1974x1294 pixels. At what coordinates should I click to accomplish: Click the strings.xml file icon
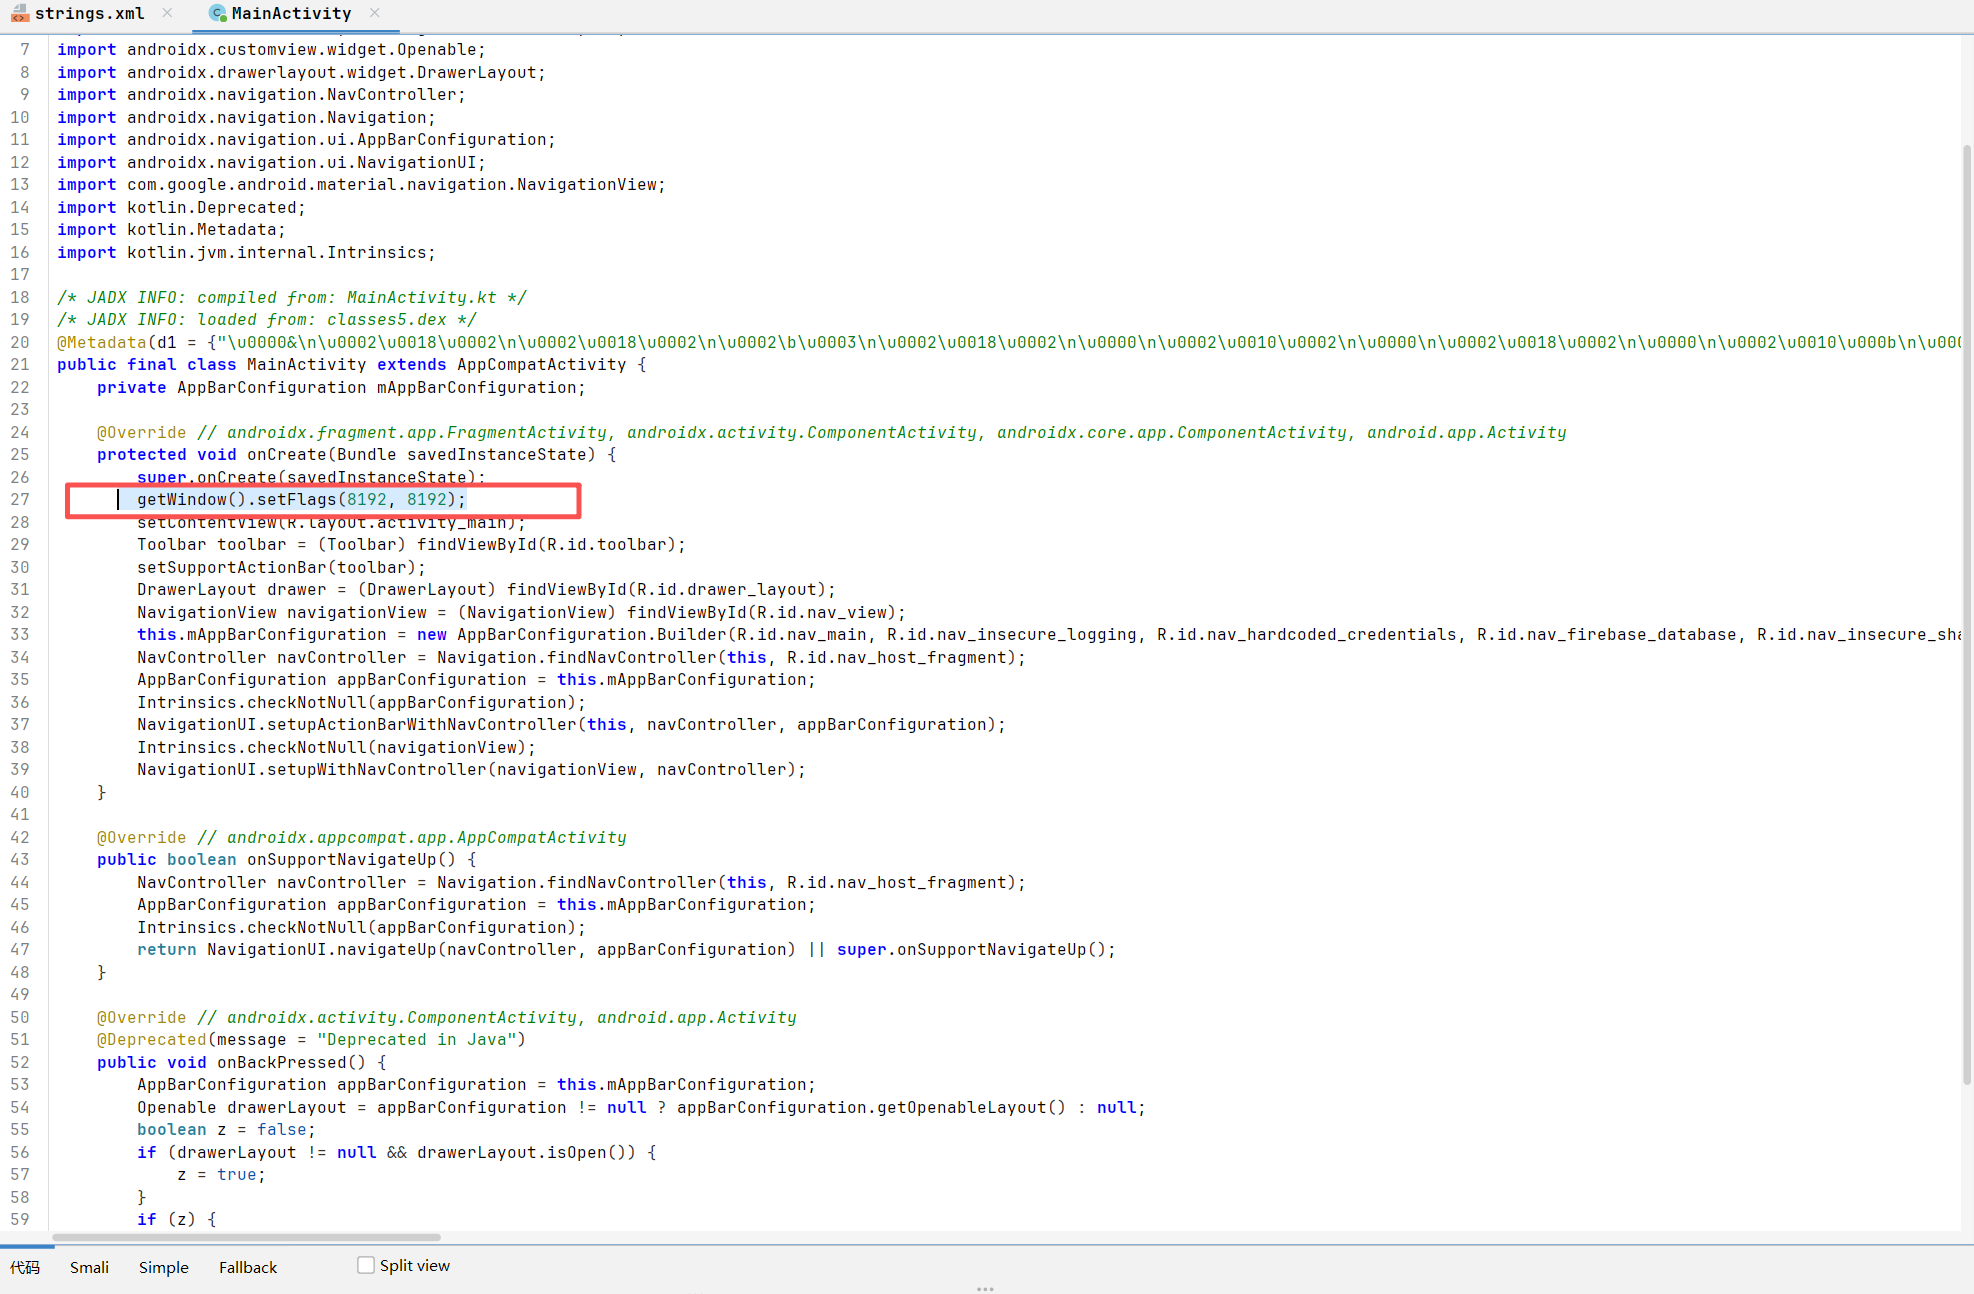(19, 14)
